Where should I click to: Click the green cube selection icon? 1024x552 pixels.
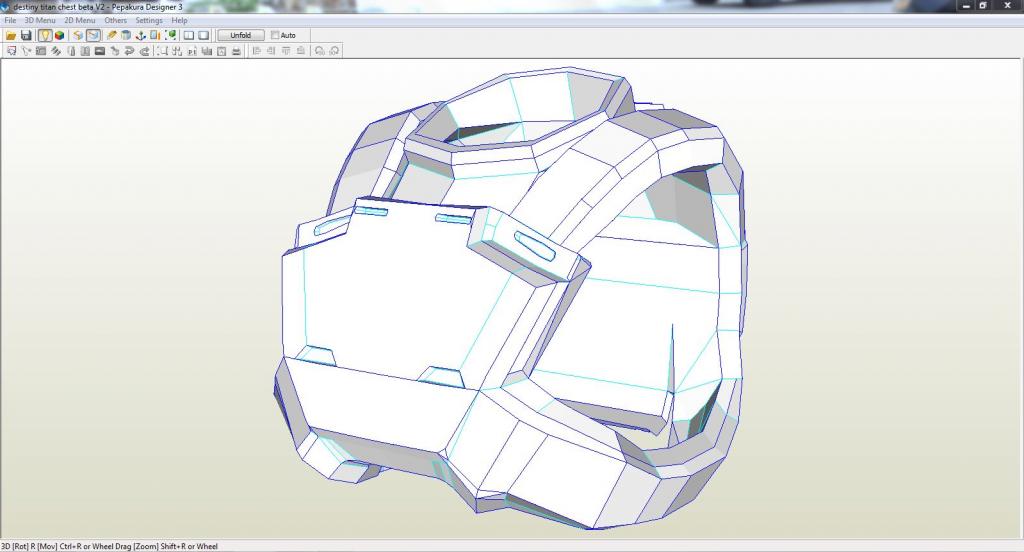point(170,35)
